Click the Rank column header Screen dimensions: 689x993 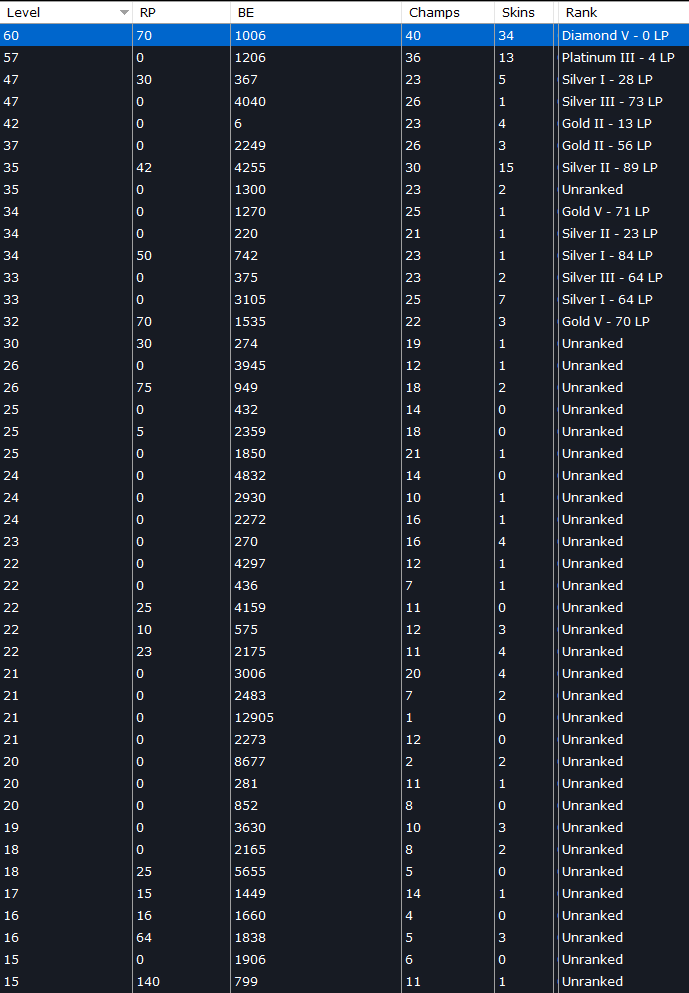[x=624, y=12]
